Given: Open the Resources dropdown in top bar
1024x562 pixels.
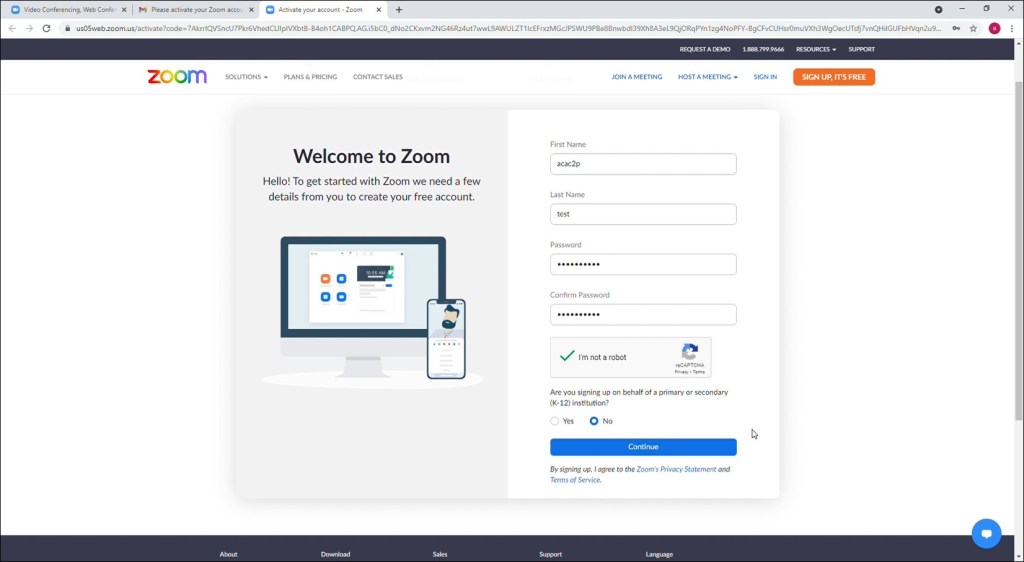Looking at the screenshot, I should [x=816, y=49].
